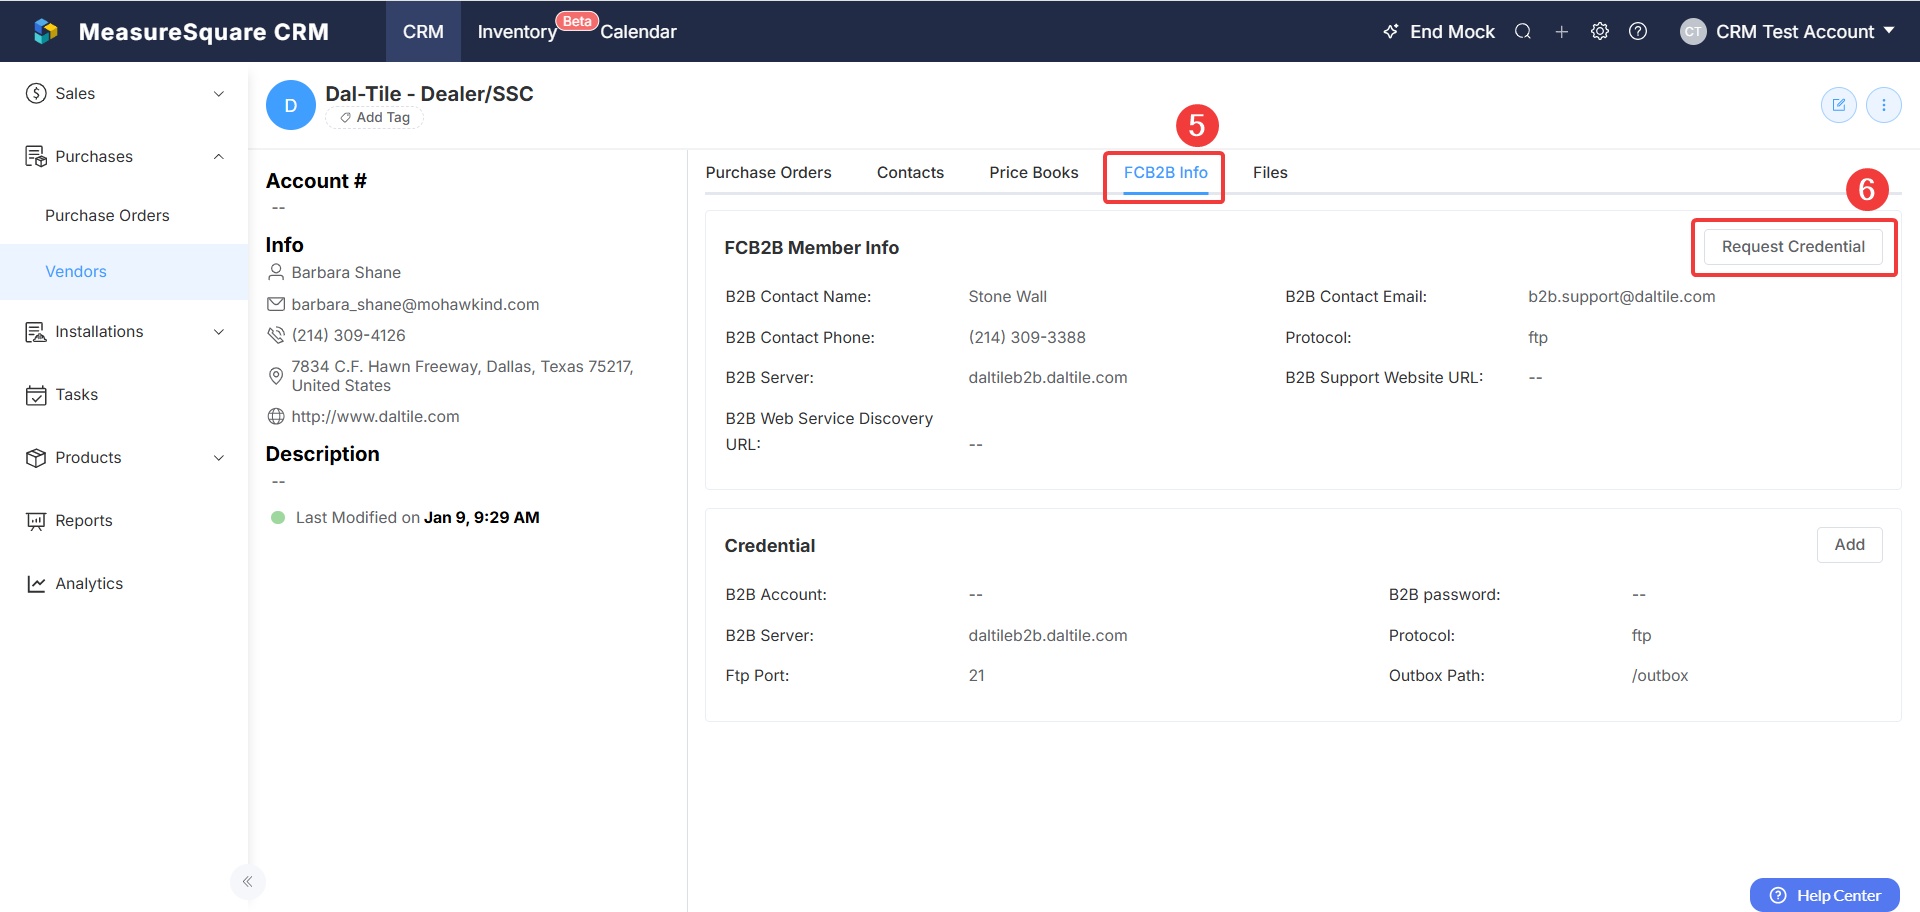Click the B2B Contact Phone (214) 309-3388
The image size is (1920, 912).
coord(1027,337)
